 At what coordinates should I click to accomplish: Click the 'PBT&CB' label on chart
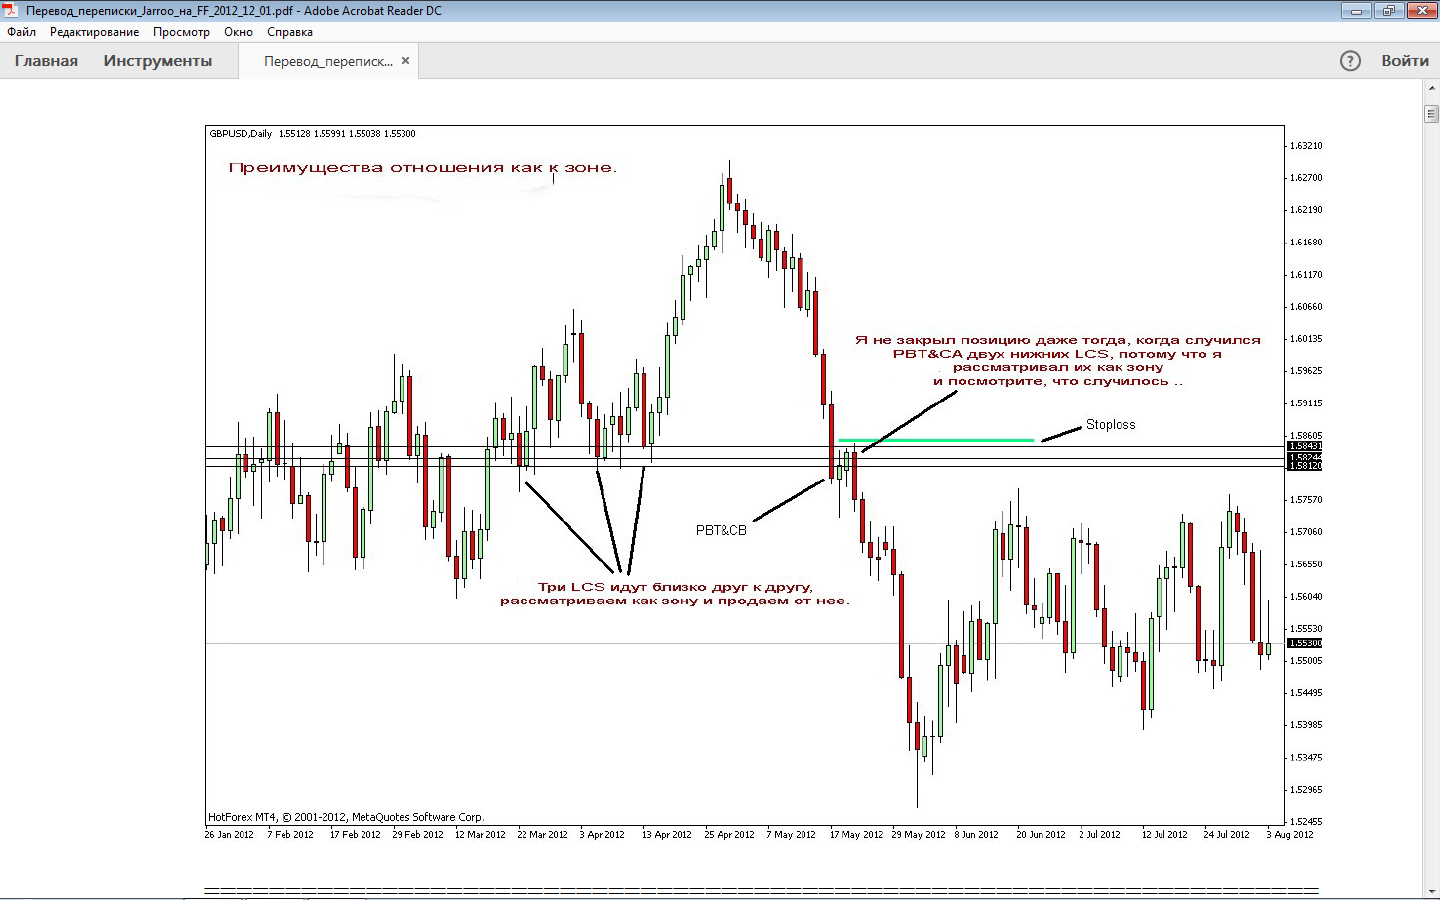coord(721,530)
